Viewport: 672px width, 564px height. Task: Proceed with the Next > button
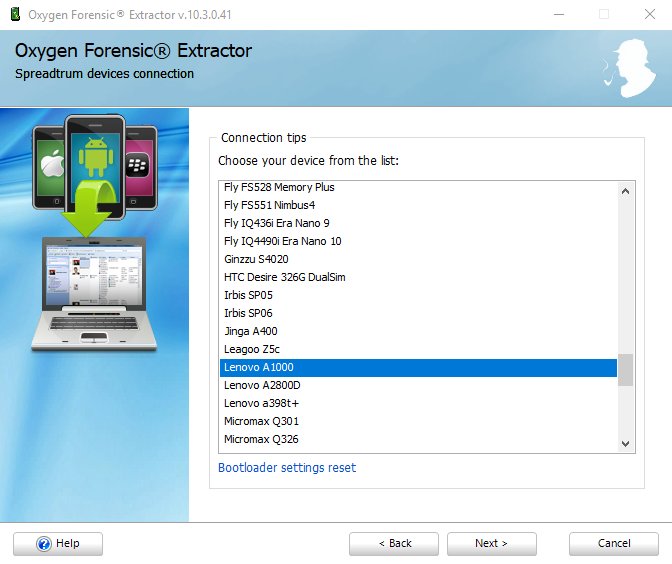(x=492, y=543)
